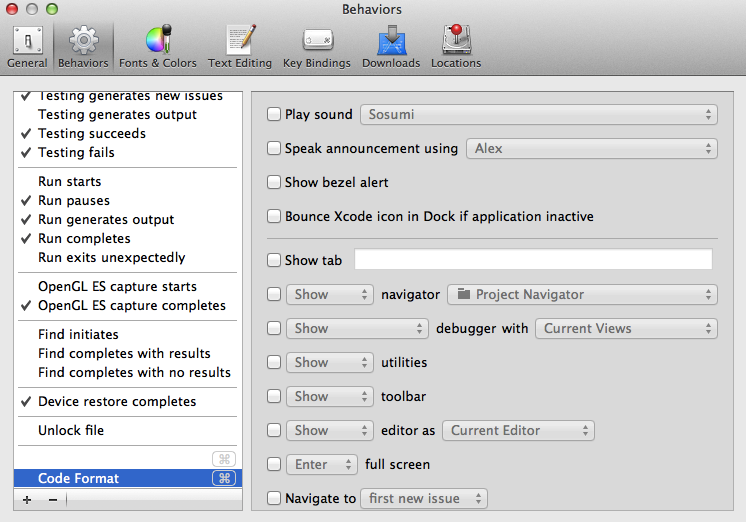Open Downloads preferences
The width and height of the screenshot is (746, 522).
click(391, 47)
